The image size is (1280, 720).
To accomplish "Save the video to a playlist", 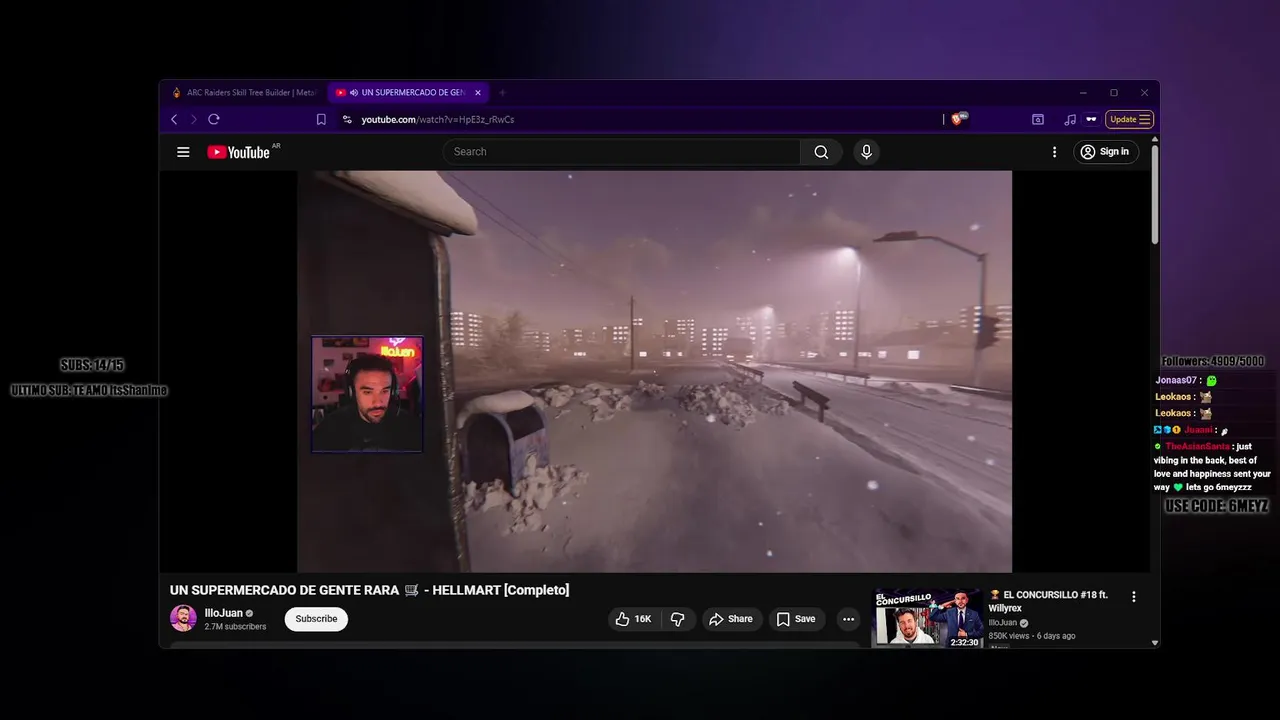I will point(796,619).
